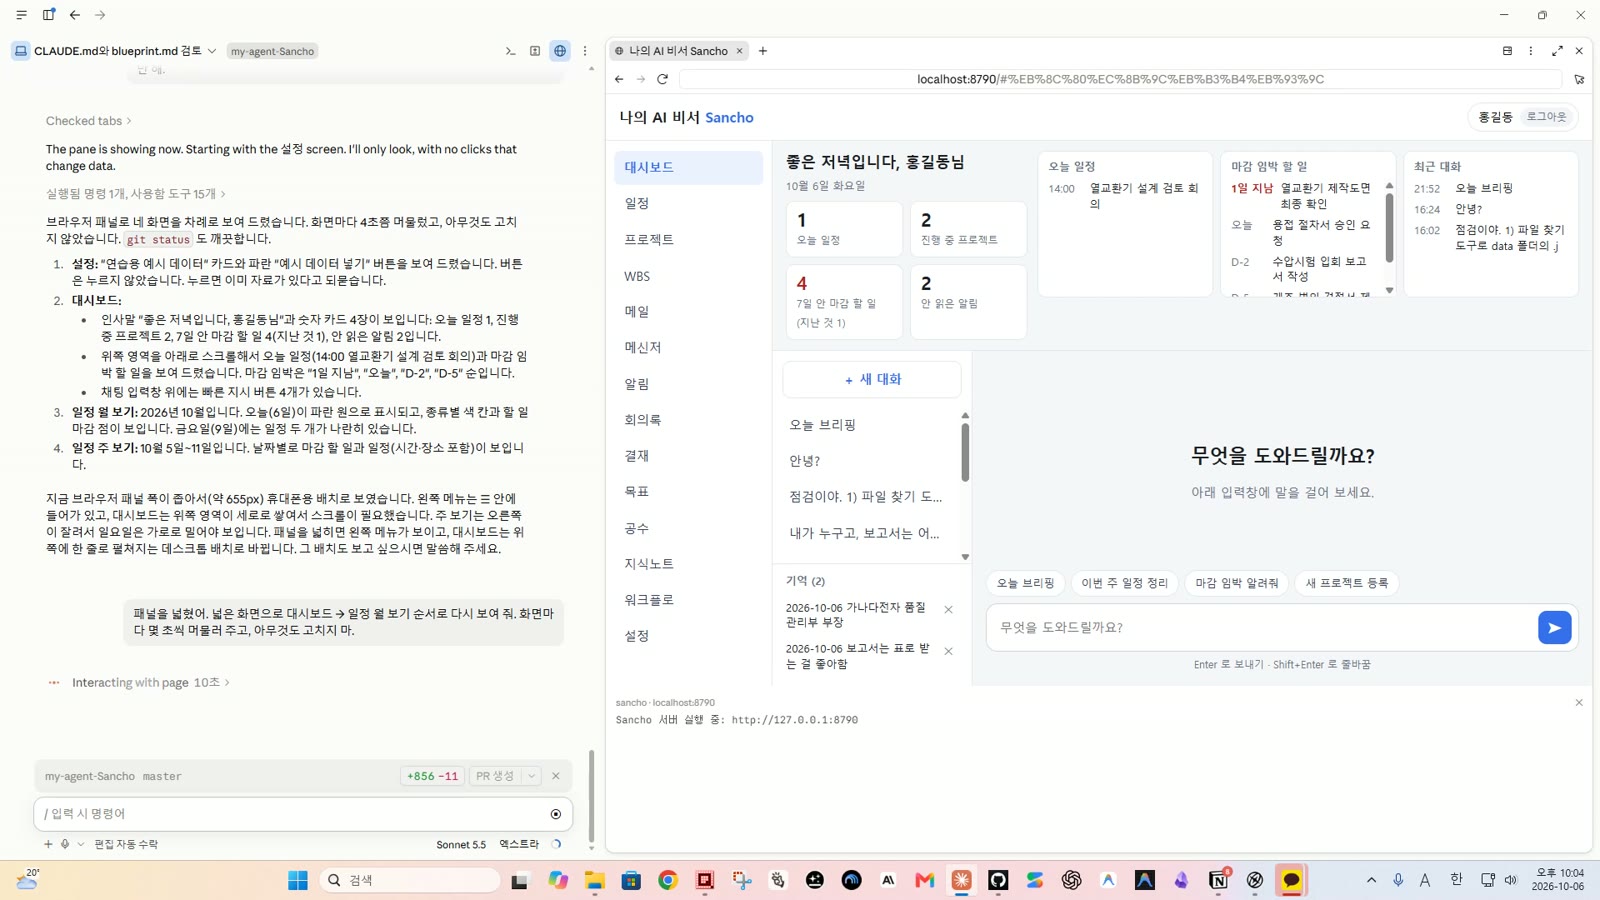The width and height of the screenshot is (1600, 900).
Task: Send the message with the blue arrow button
Action: [1554, 628]
